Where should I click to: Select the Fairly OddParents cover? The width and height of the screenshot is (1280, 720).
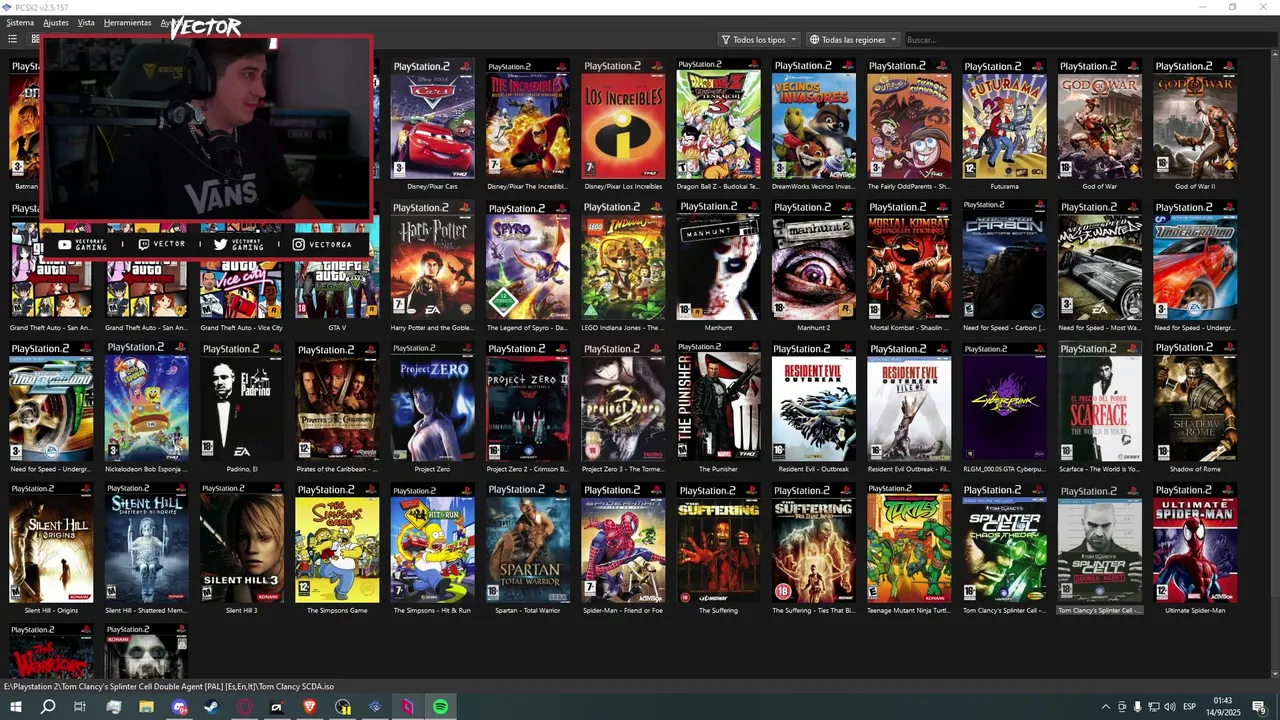pos(909,119)
